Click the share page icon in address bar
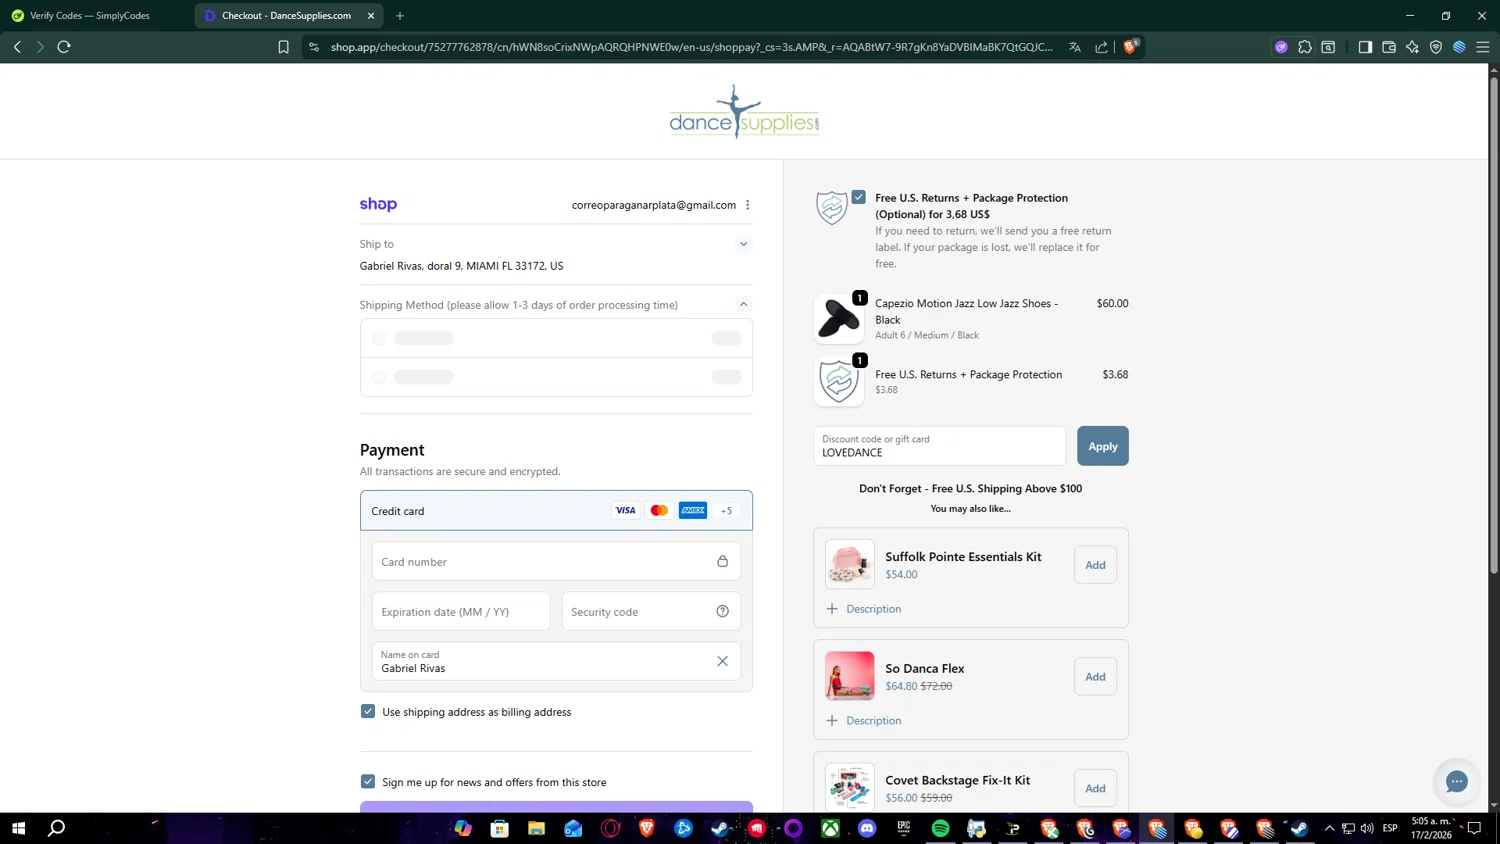 [1102, 47]
